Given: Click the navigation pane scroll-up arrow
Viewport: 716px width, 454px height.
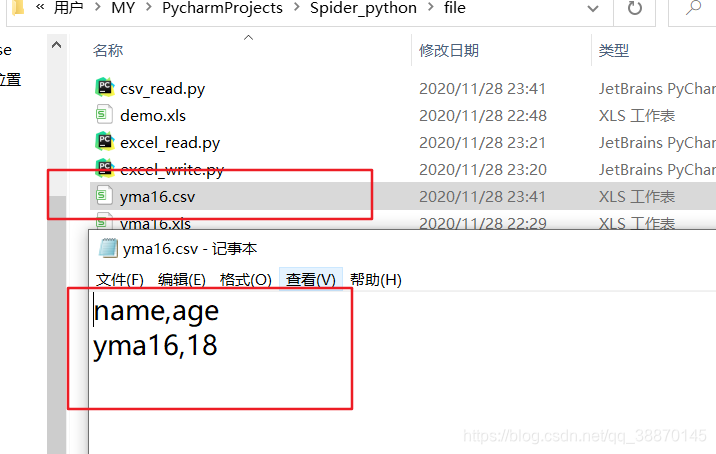Looking at the screenshot, I should (x=57, y=45).
